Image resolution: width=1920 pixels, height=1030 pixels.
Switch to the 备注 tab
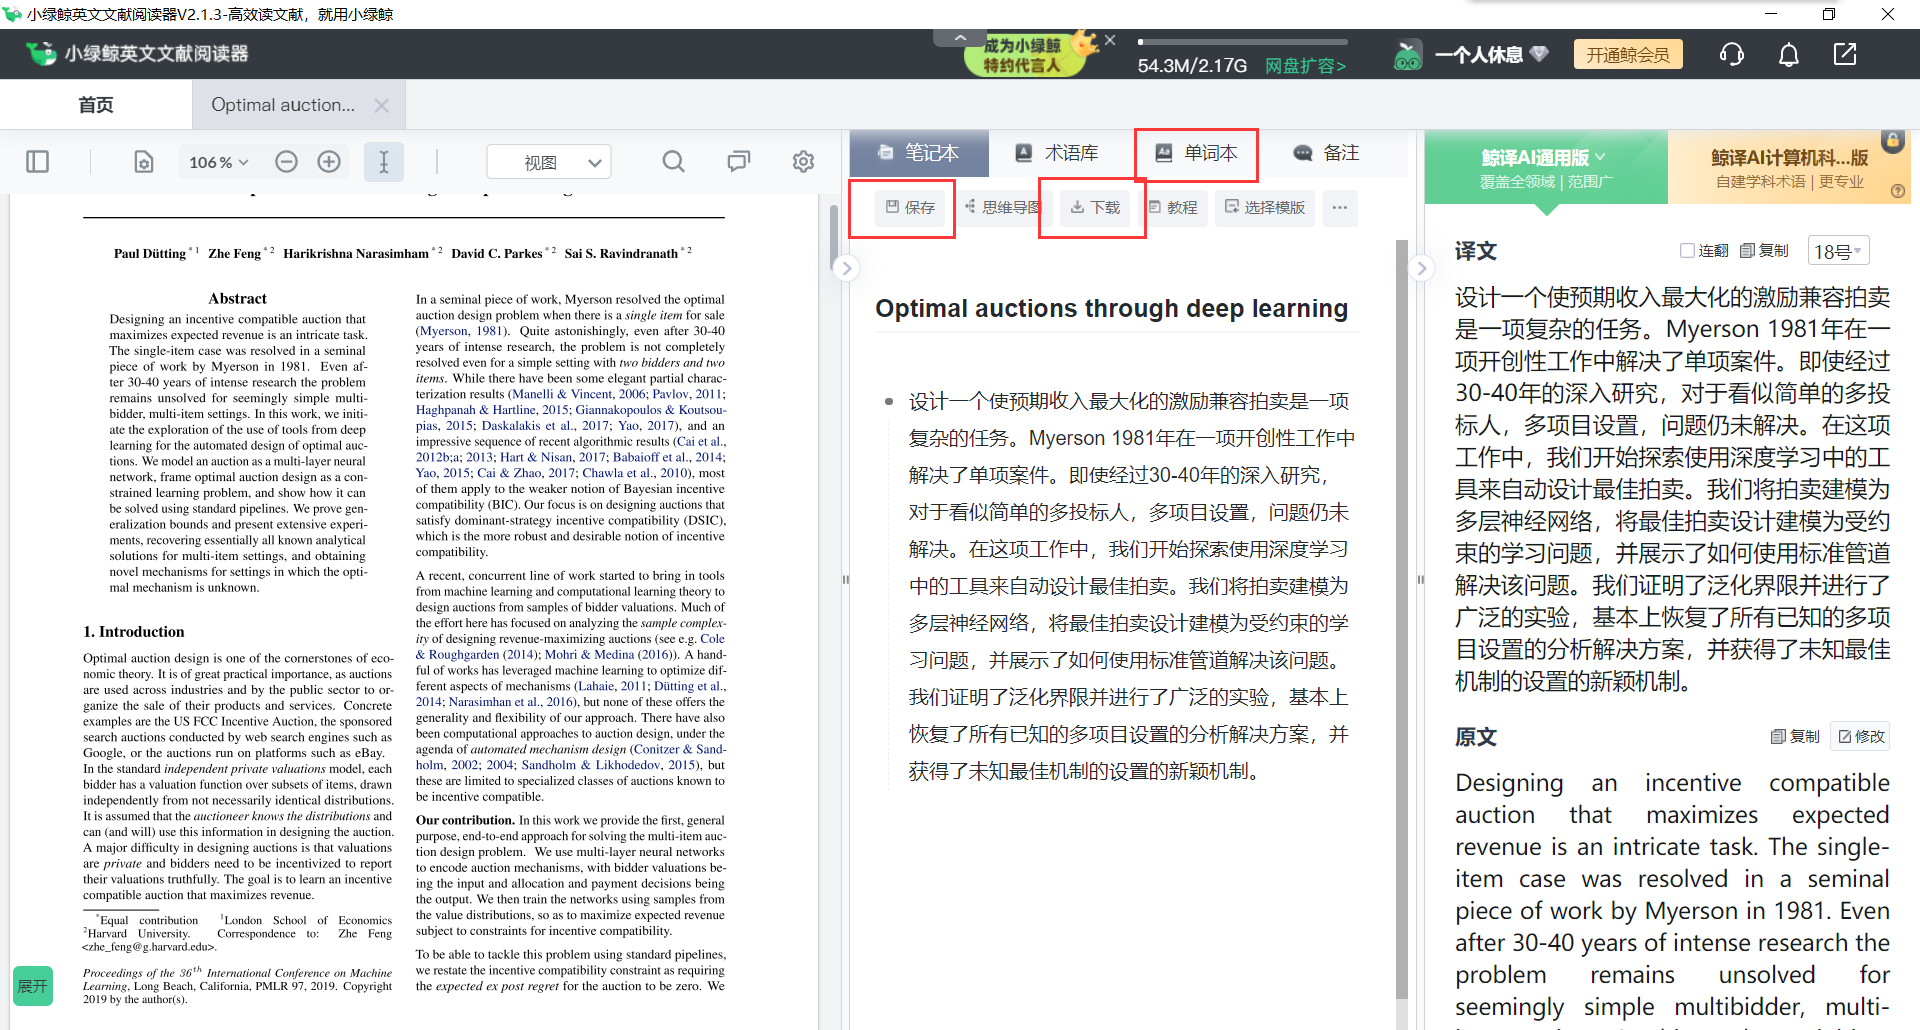1327,153
